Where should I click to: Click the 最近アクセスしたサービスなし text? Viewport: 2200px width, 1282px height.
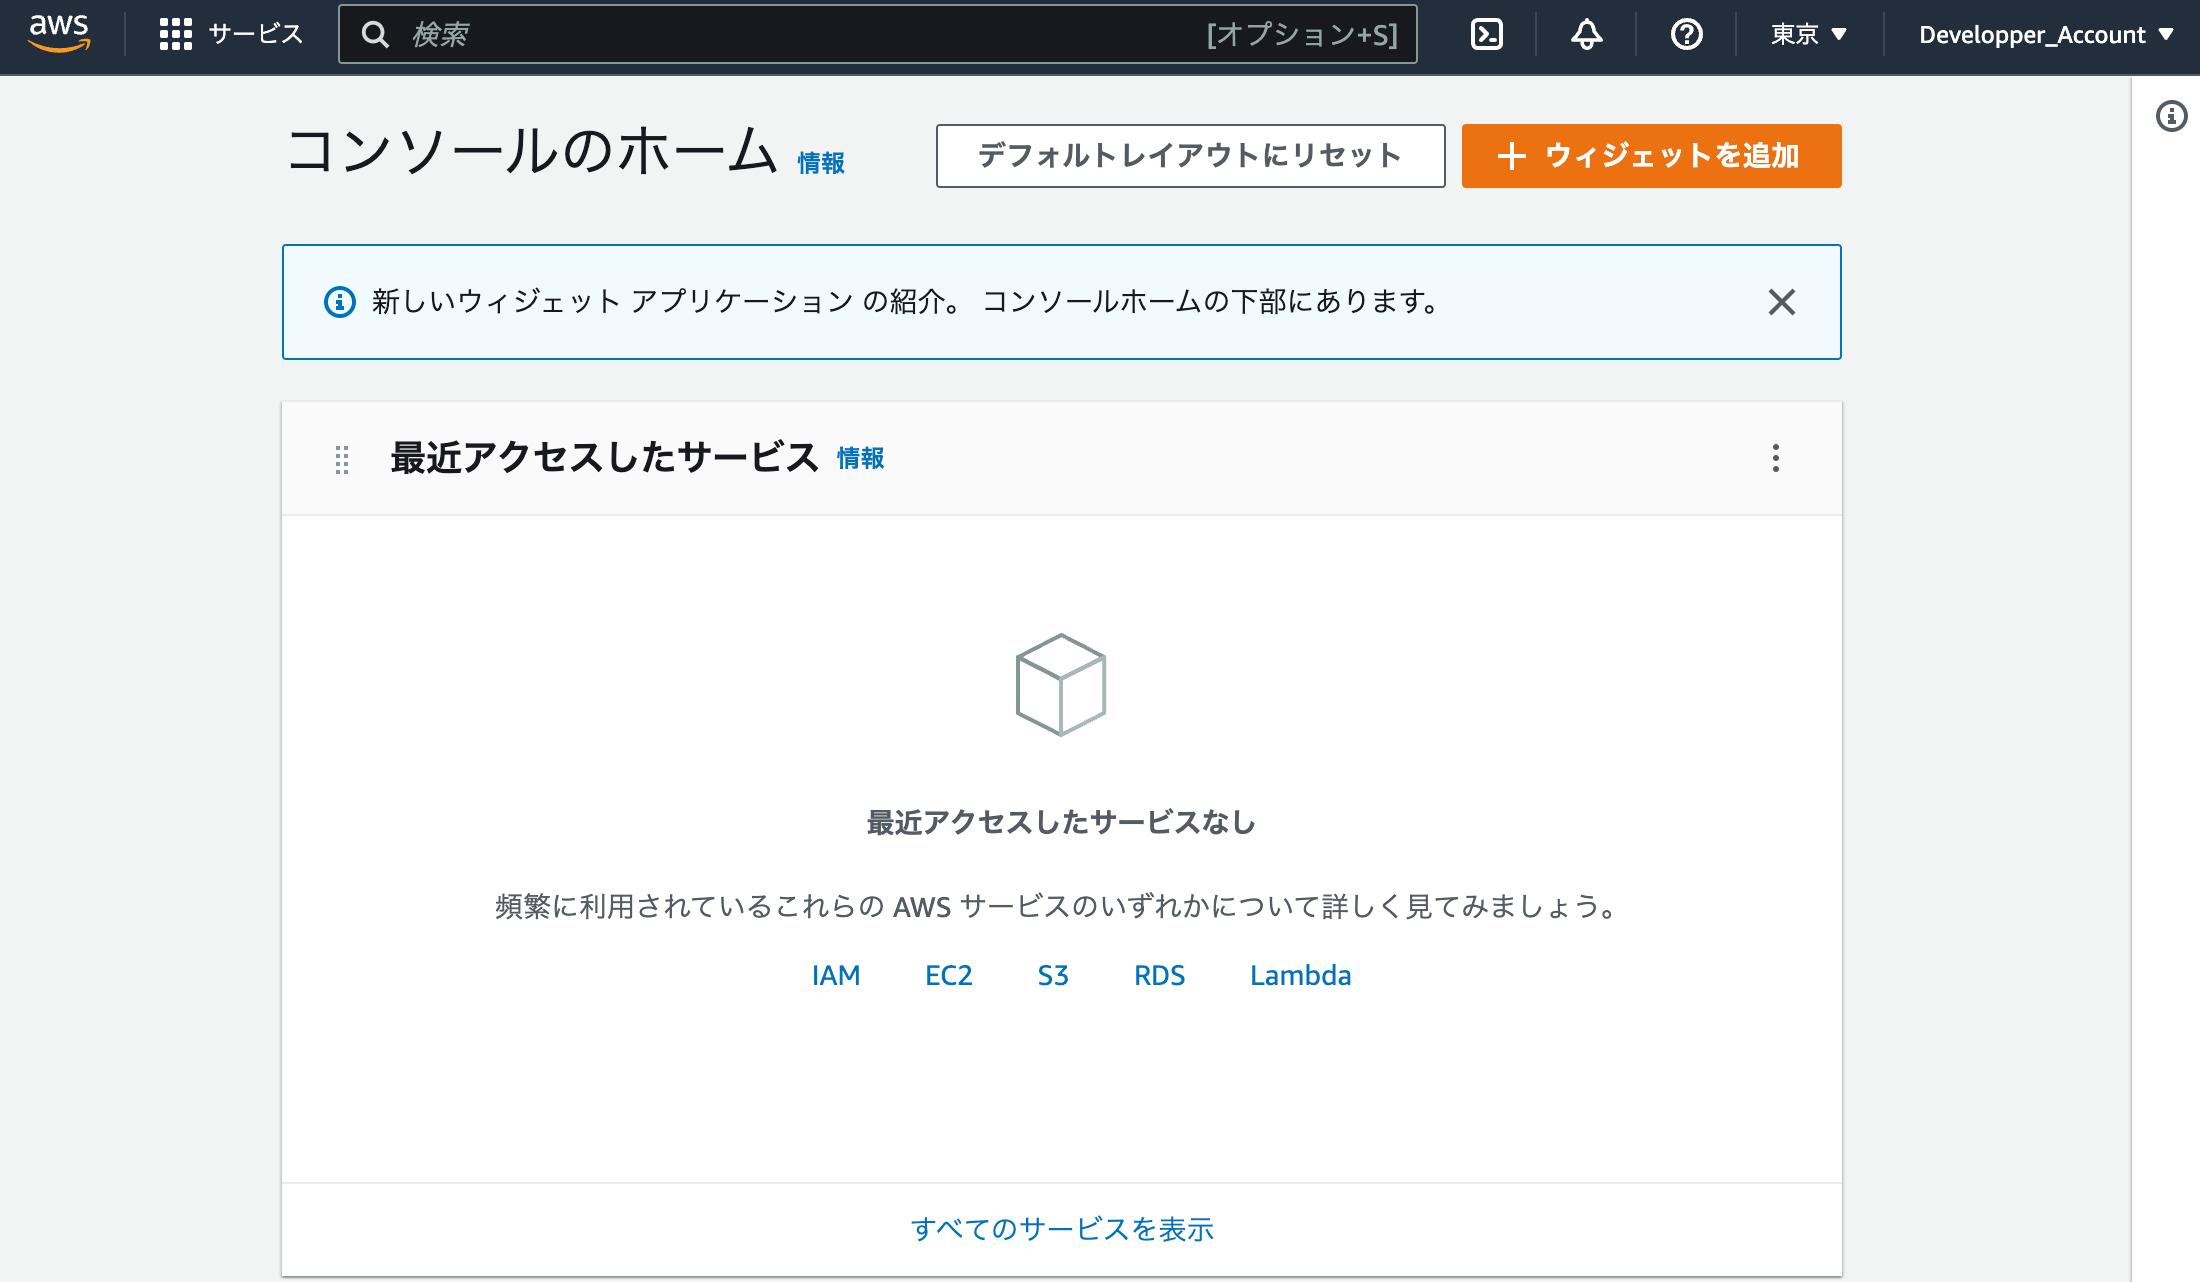[x=1061, y=822]
